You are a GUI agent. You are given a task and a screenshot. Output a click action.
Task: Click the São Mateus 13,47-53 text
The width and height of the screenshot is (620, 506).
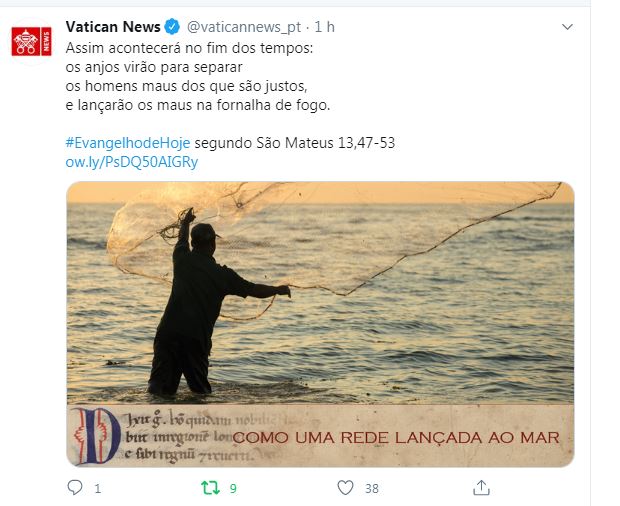(325, 143)
